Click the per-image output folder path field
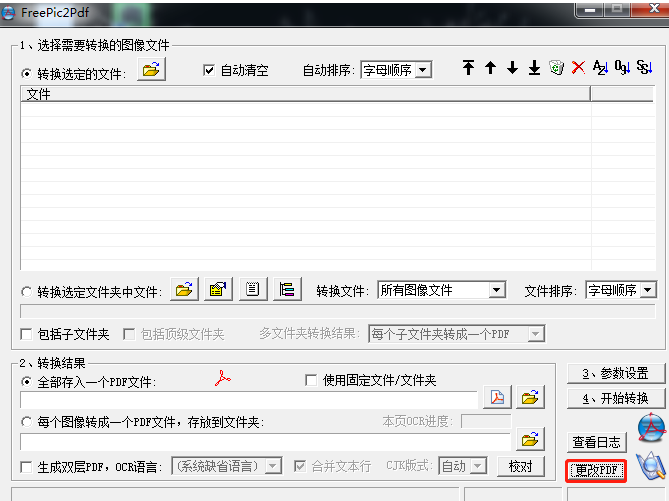 pyautogui.click(x=265, y=441)
